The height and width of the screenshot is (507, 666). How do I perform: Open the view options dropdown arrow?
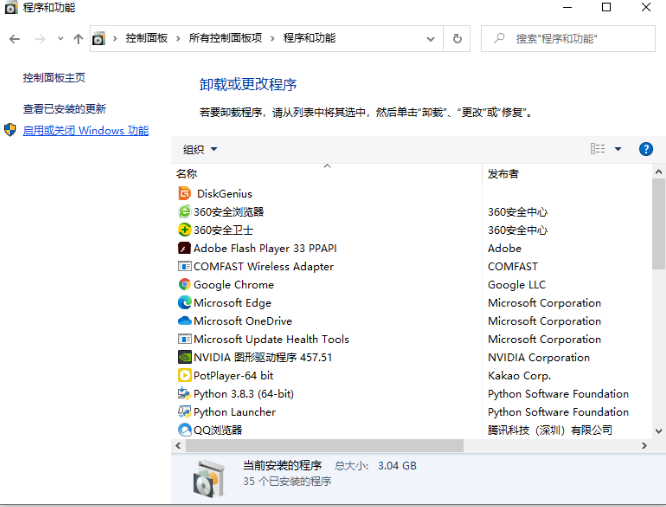tap(618, 149)
